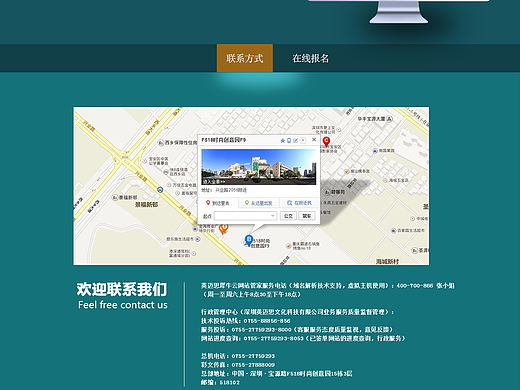Viewport: 520px width, 390px height.
Task: Click the 总部地址 address line
Action: 276,374
